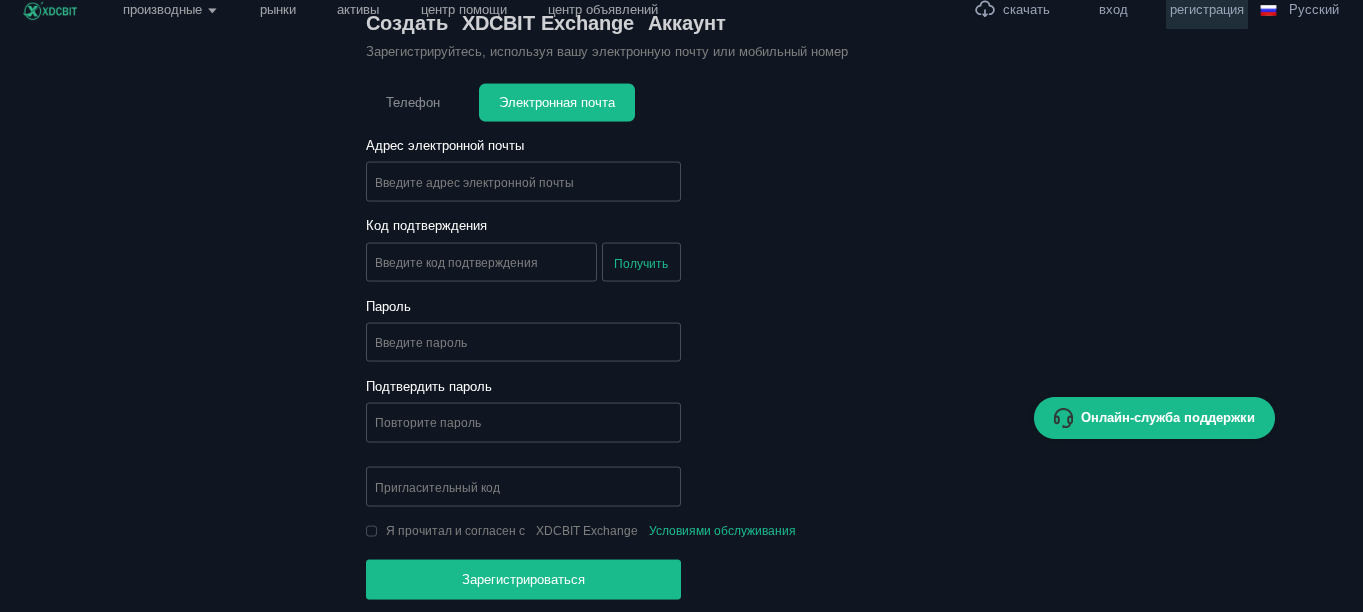Click the вход login link

pyautogui.click(x=1113, y=10)
